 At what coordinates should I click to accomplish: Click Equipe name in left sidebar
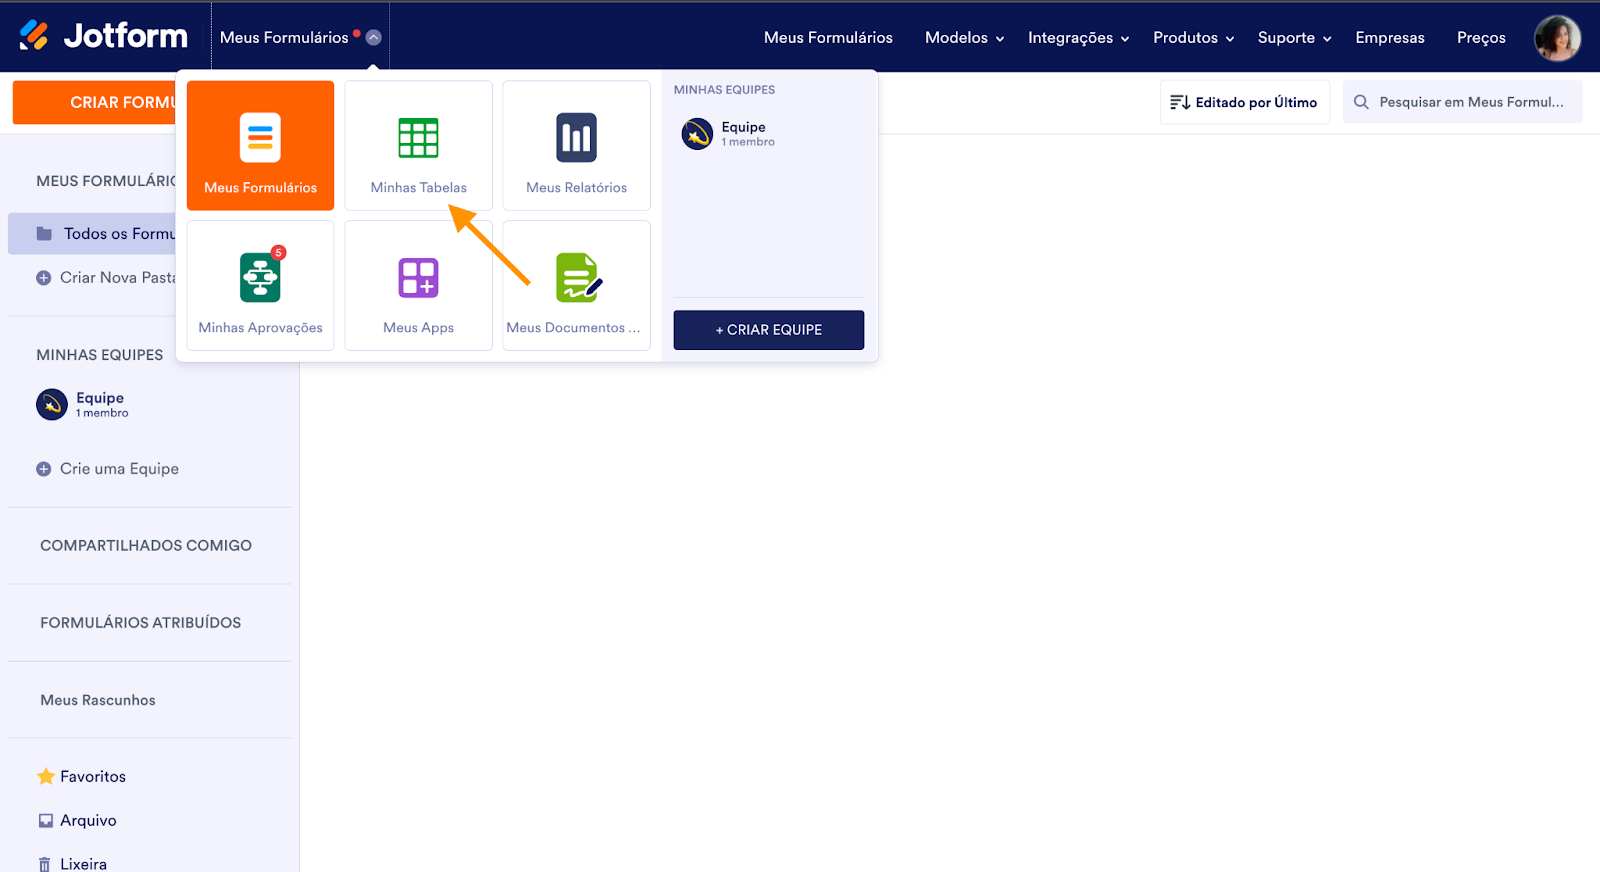[100, 398]
